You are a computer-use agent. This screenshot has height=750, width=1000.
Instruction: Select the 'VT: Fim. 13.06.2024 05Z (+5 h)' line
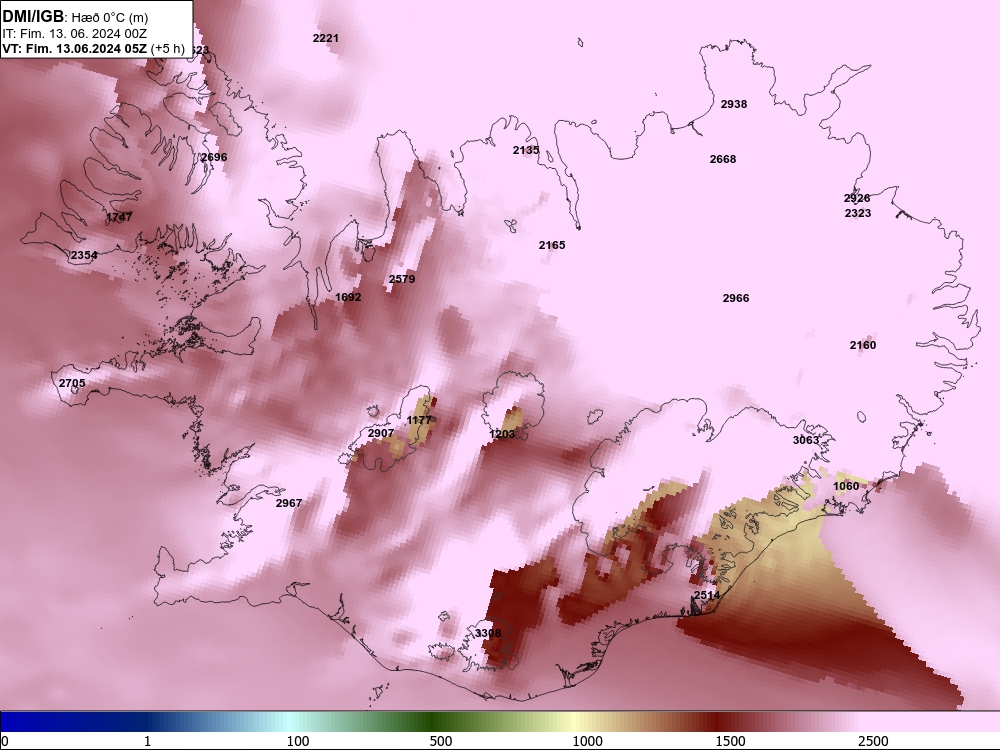coord(94,48)
